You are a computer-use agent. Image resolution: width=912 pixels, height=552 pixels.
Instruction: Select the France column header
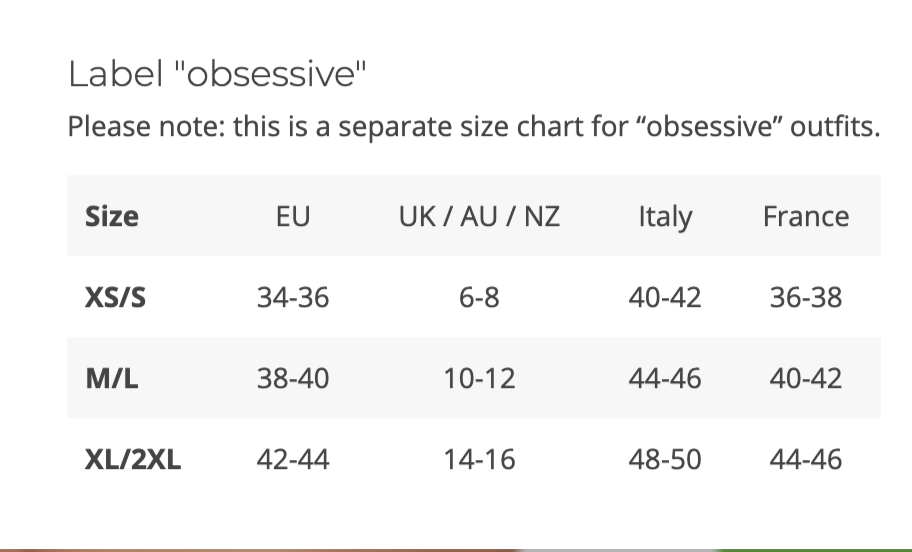[x=805, y=216]
